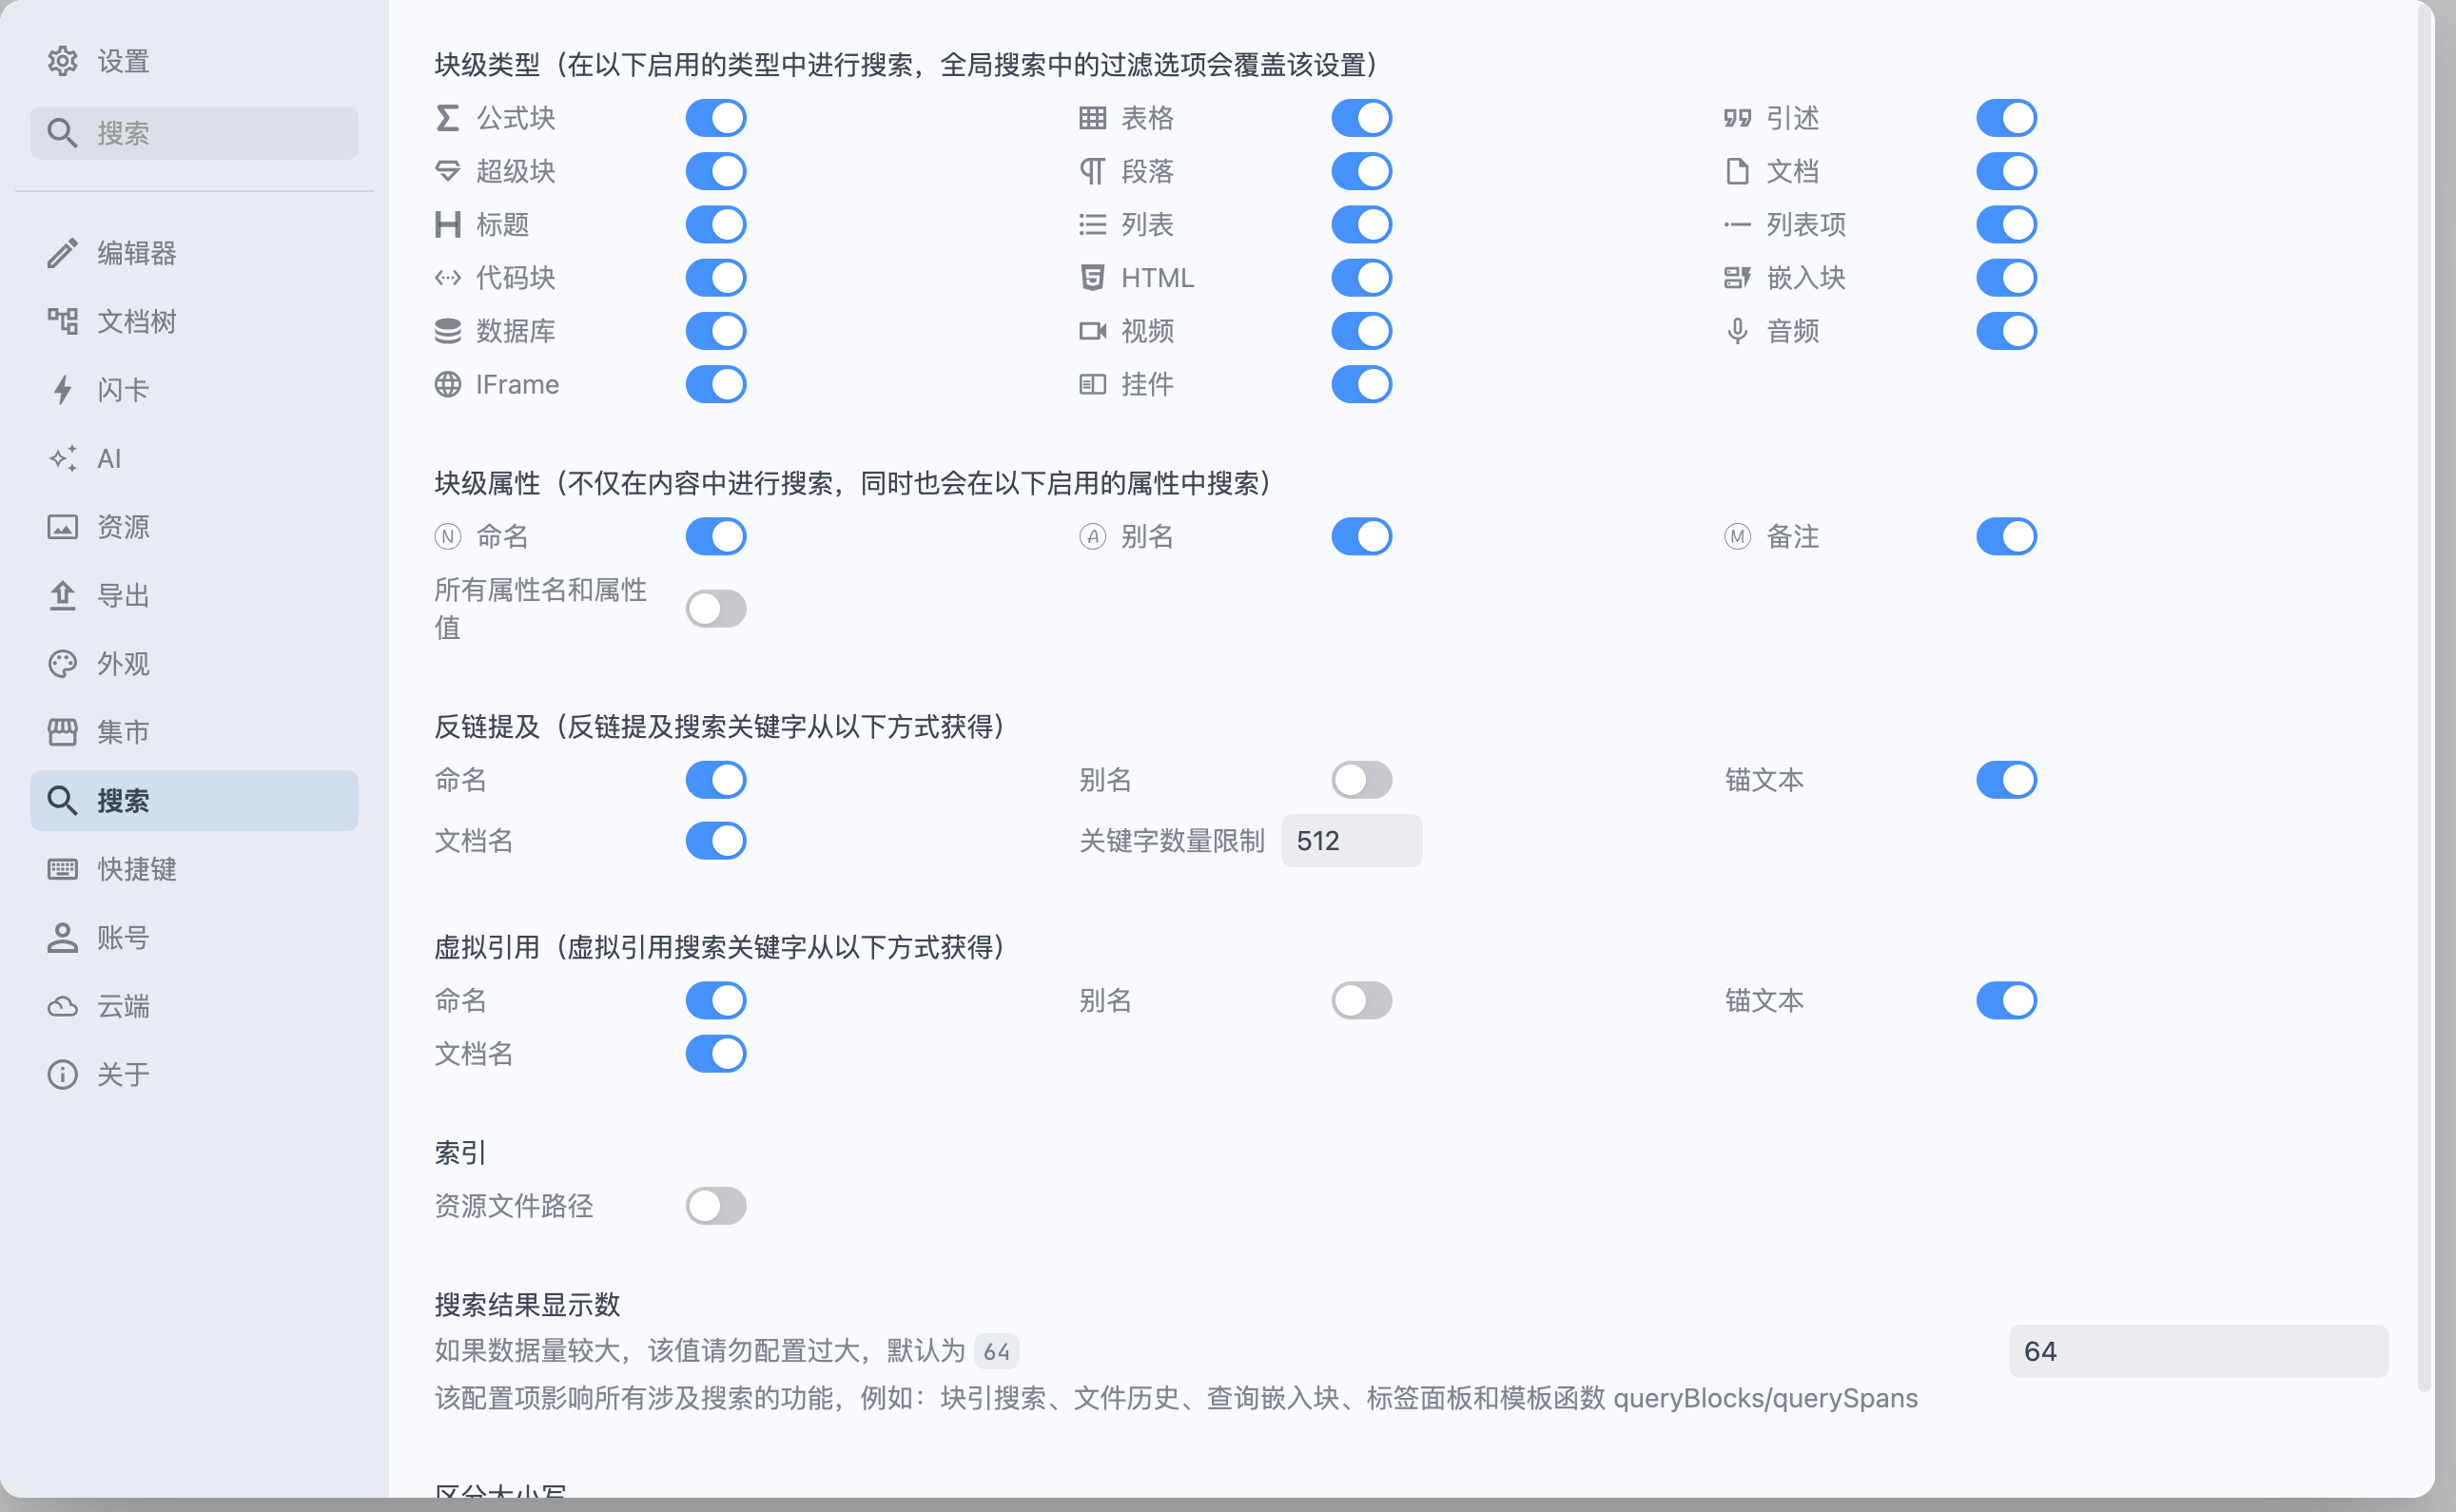Click the IFrame globe icon
Viewport: 2456px width, 1512px height.
(x=447, y=384)
